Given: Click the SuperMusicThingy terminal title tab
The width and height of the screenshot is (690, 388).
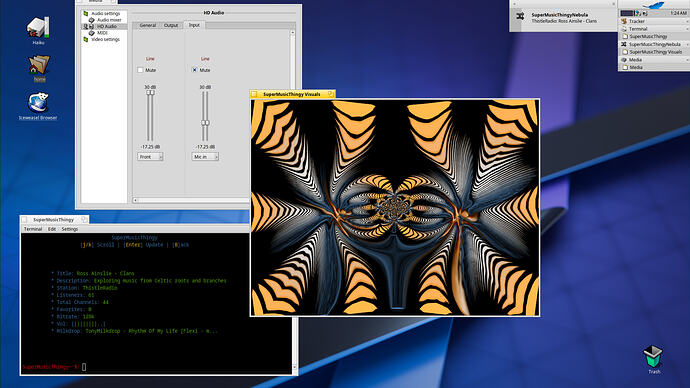Looking at the screenshot, I should [54, 220].
